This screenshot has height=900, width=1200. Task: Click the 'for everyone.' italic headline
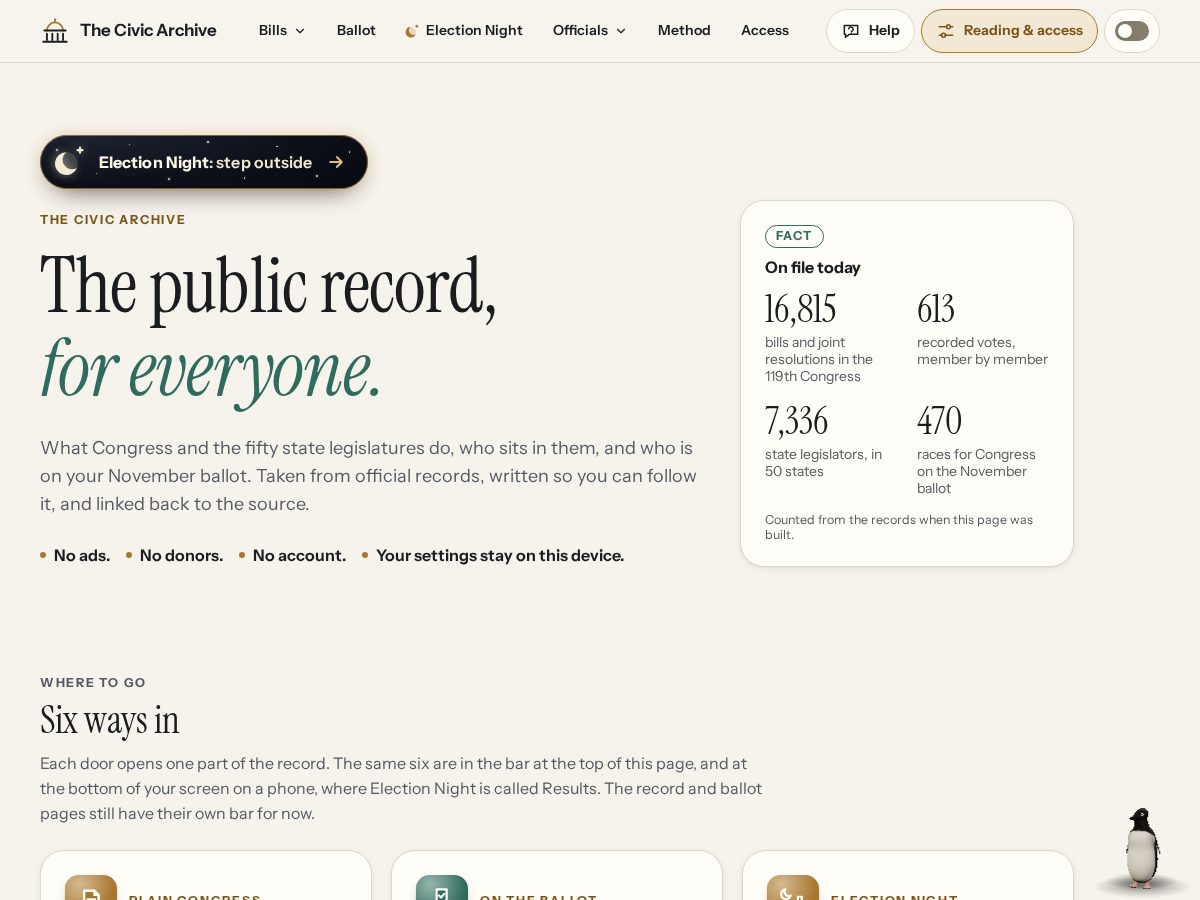pyautogui.click(x=210, y=370)
